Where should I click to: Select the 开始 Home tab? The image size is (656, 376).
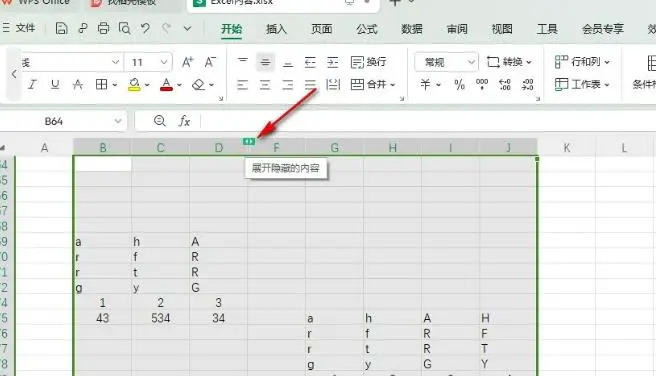[x=231, y=29]
